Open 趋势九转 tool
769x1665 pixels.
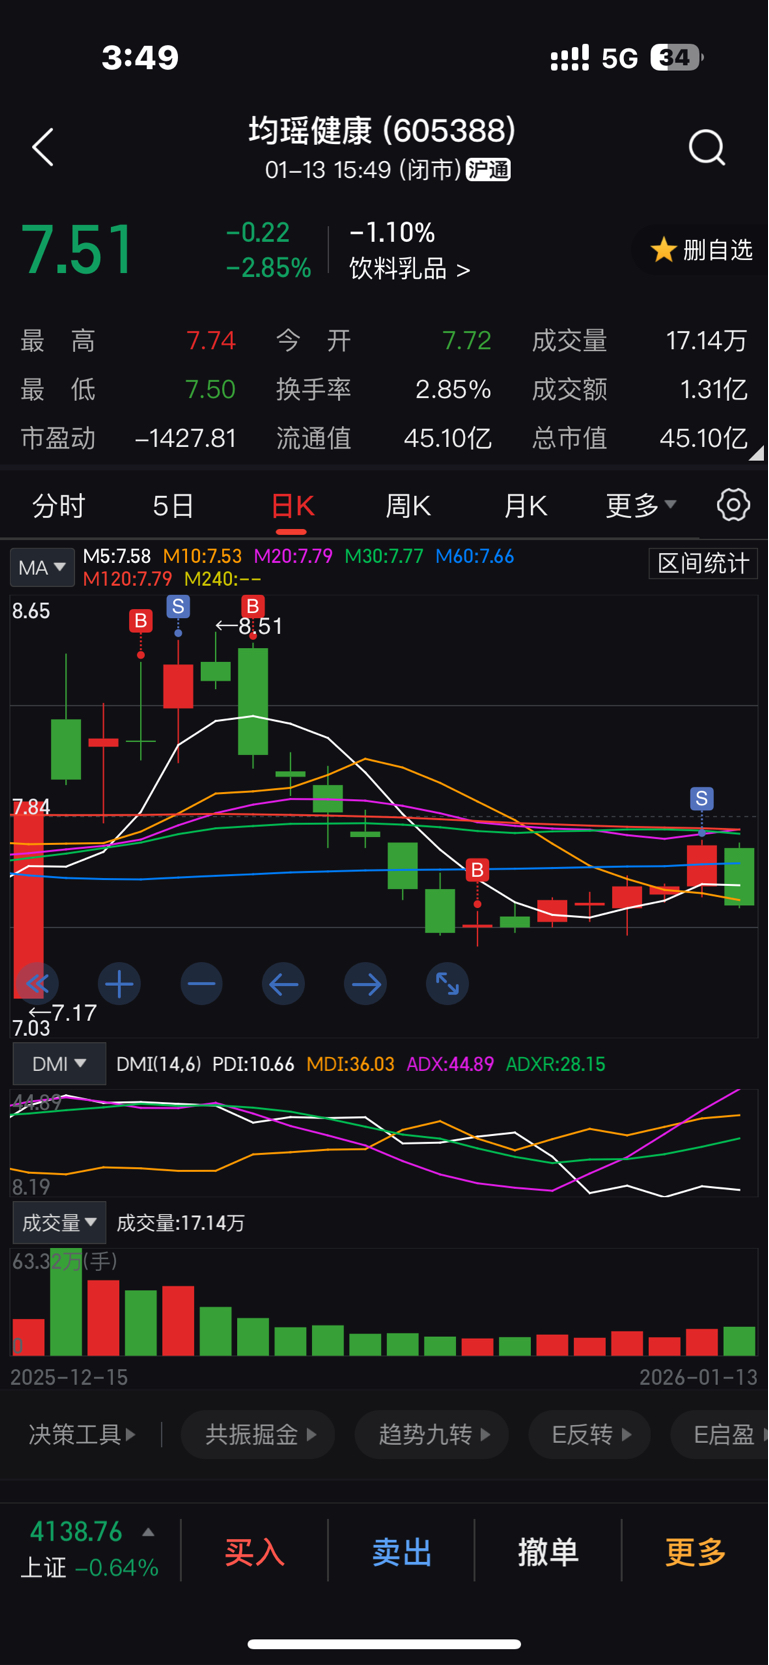click(432, 1435)
